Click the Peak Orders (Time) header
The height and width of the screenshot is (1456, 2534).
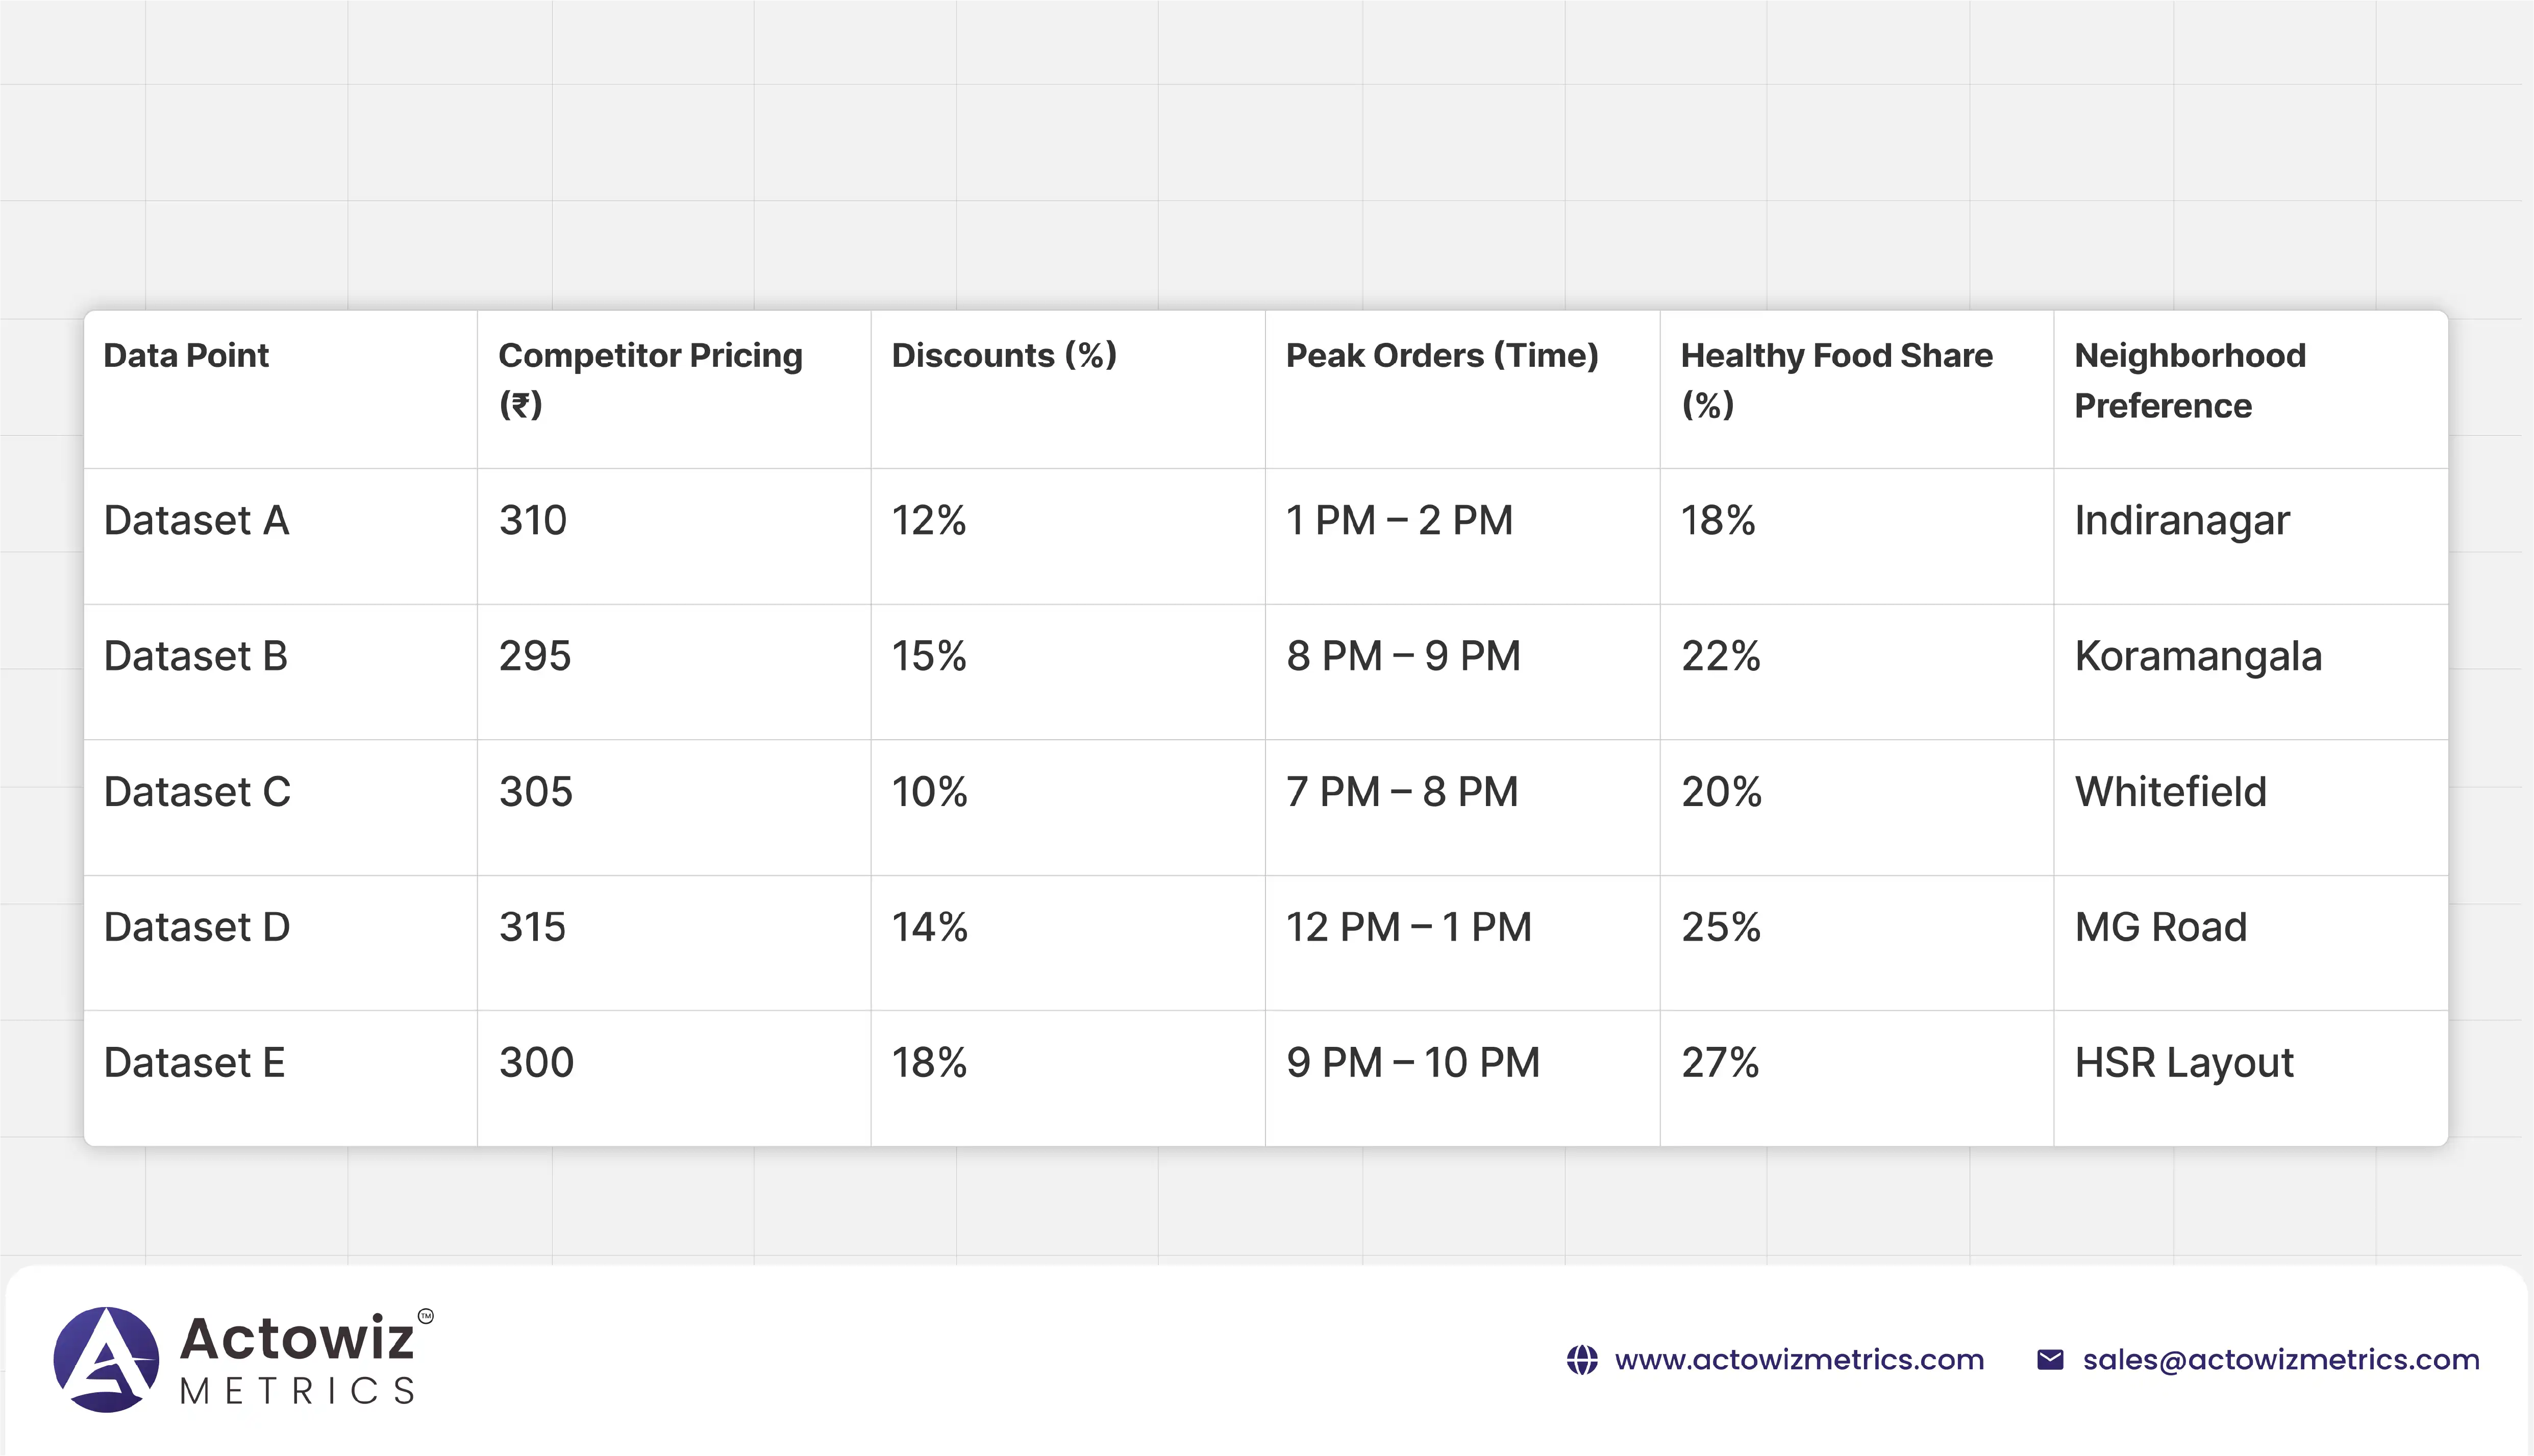click(x=1441, y=356)
